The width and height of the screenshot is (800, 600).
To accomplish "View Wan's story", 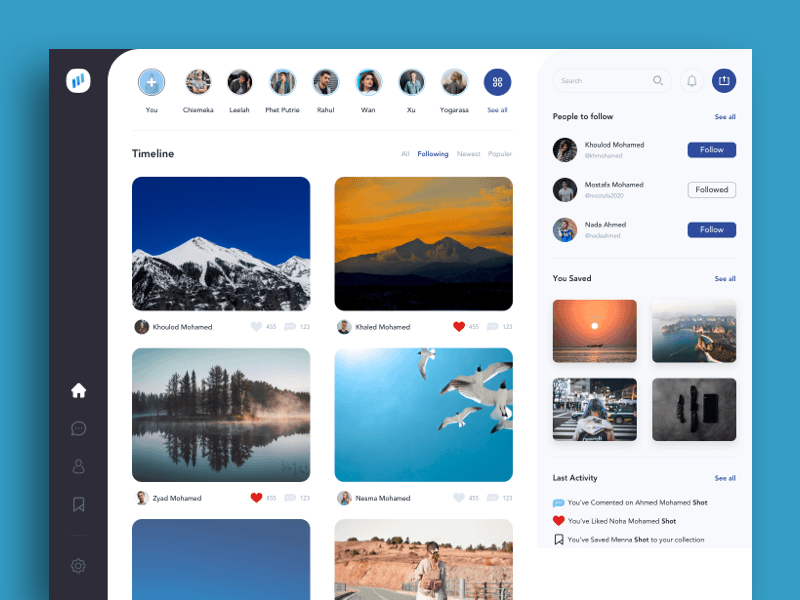I will 368,82.
